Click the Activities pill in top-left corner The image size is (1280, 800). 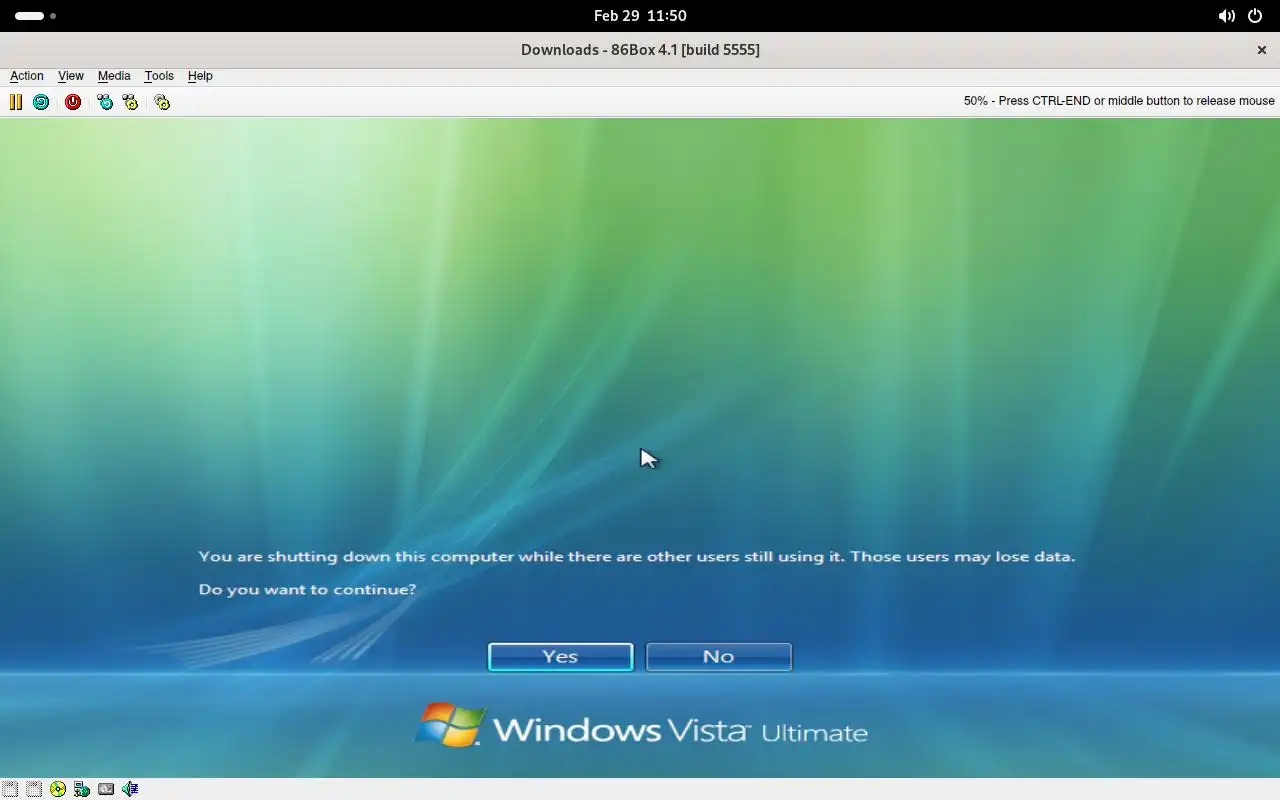[x=35, y=16]
